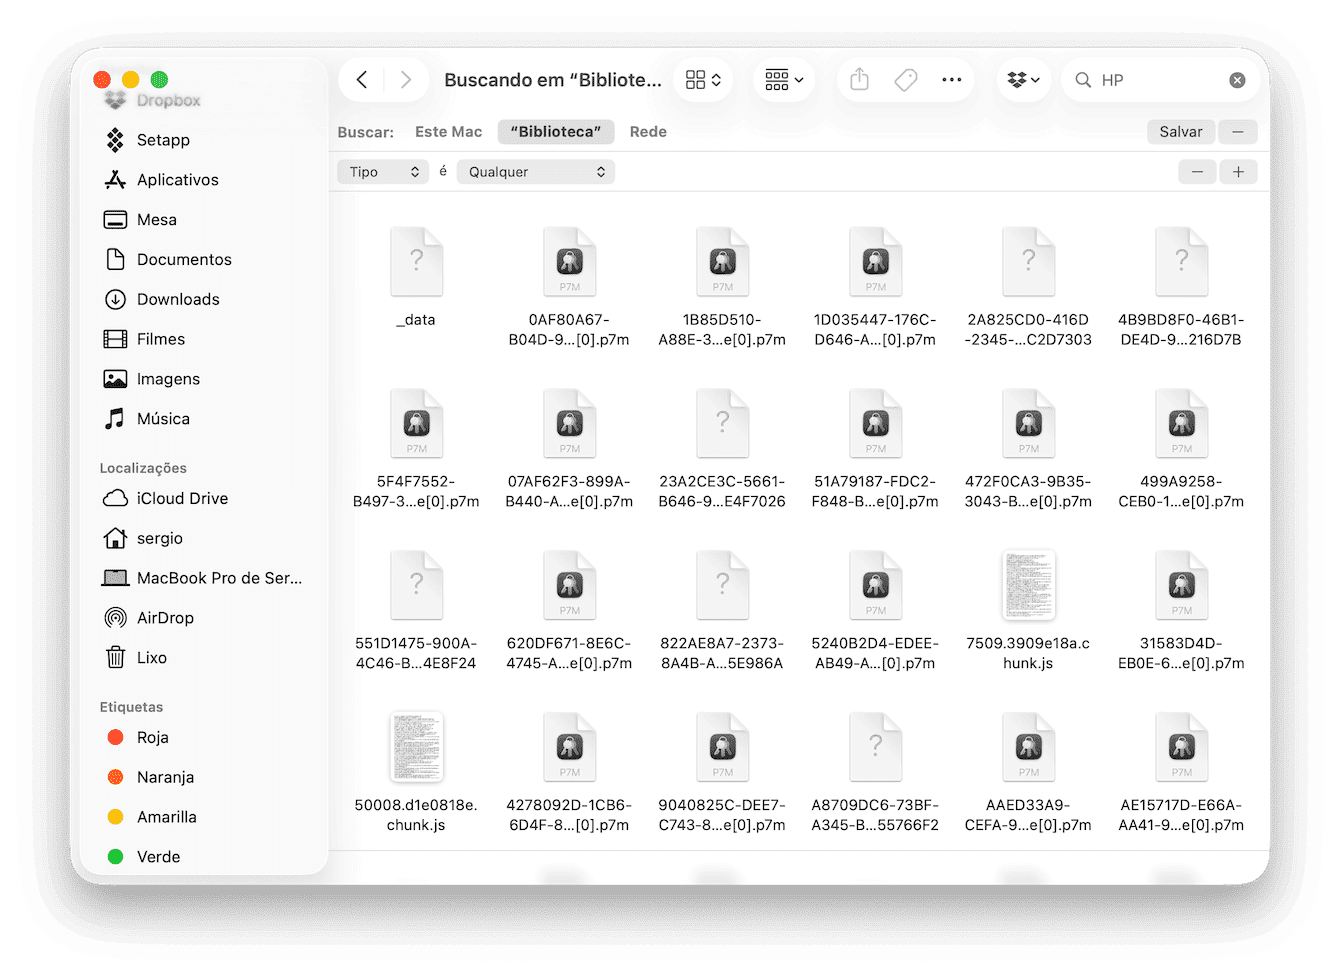1340x977 pixels.
Task: Select file 620DF671-8E6C-4745-A...e[0].p7m
Action: [569, 587]
